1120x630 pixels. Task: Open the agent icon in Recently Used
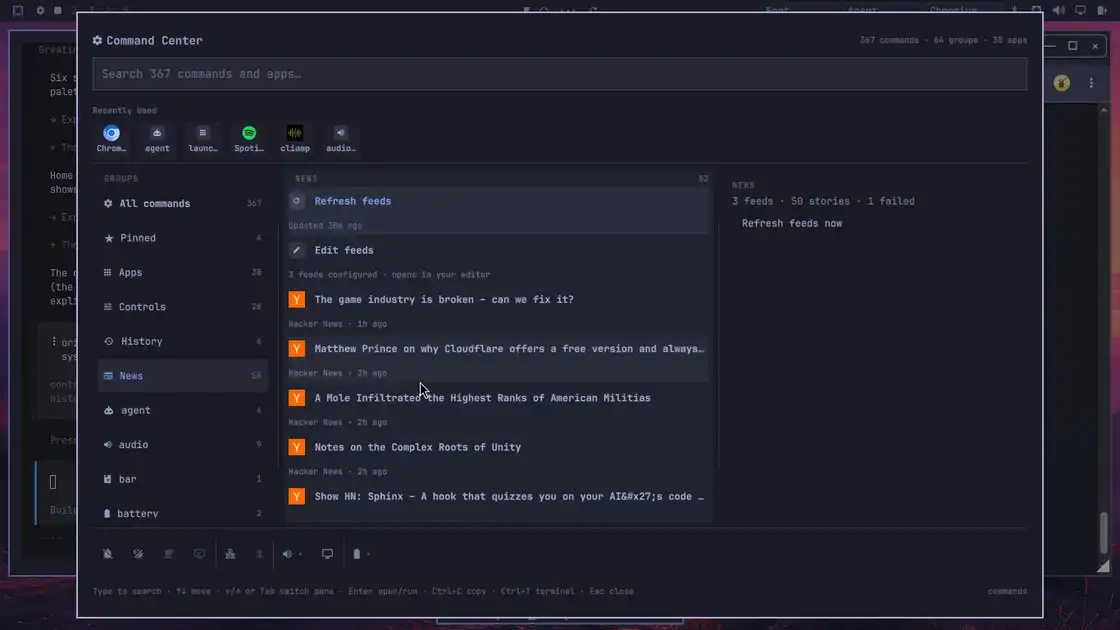[157, 138]
